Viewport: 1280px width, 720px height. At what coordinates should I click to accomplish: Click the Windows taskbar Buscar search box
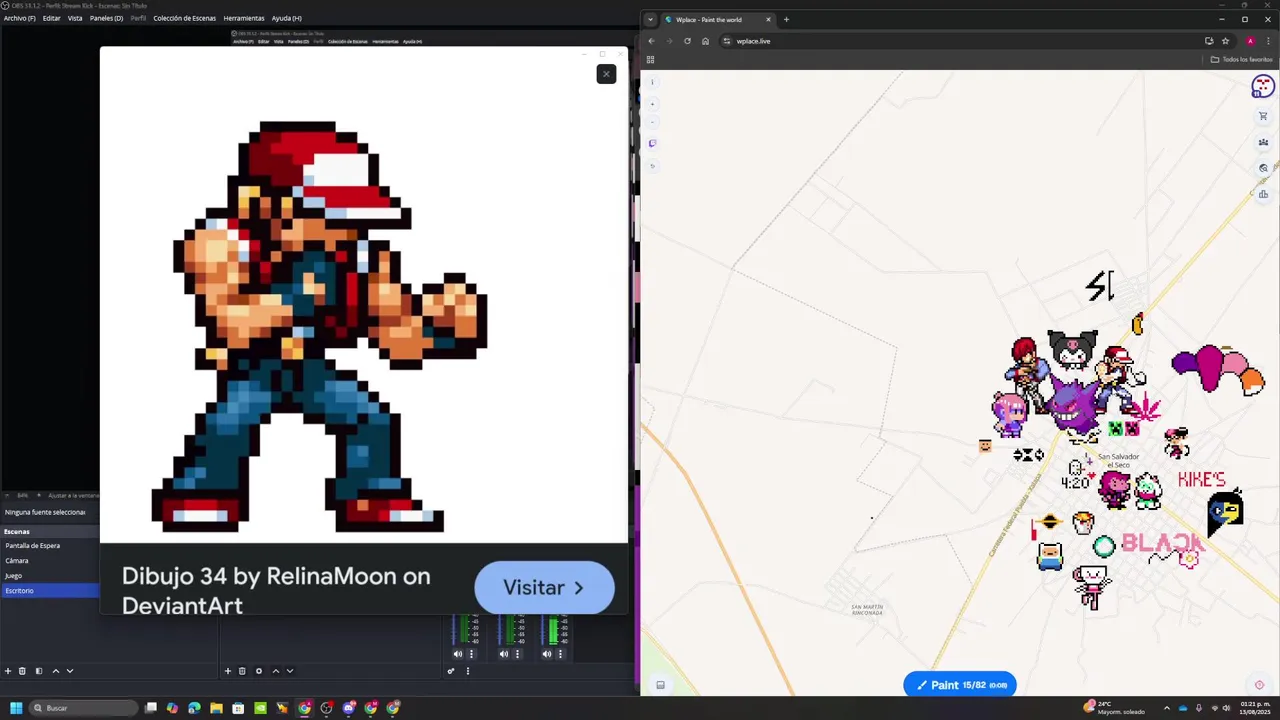pyautogui.click(x=84, y=708)
